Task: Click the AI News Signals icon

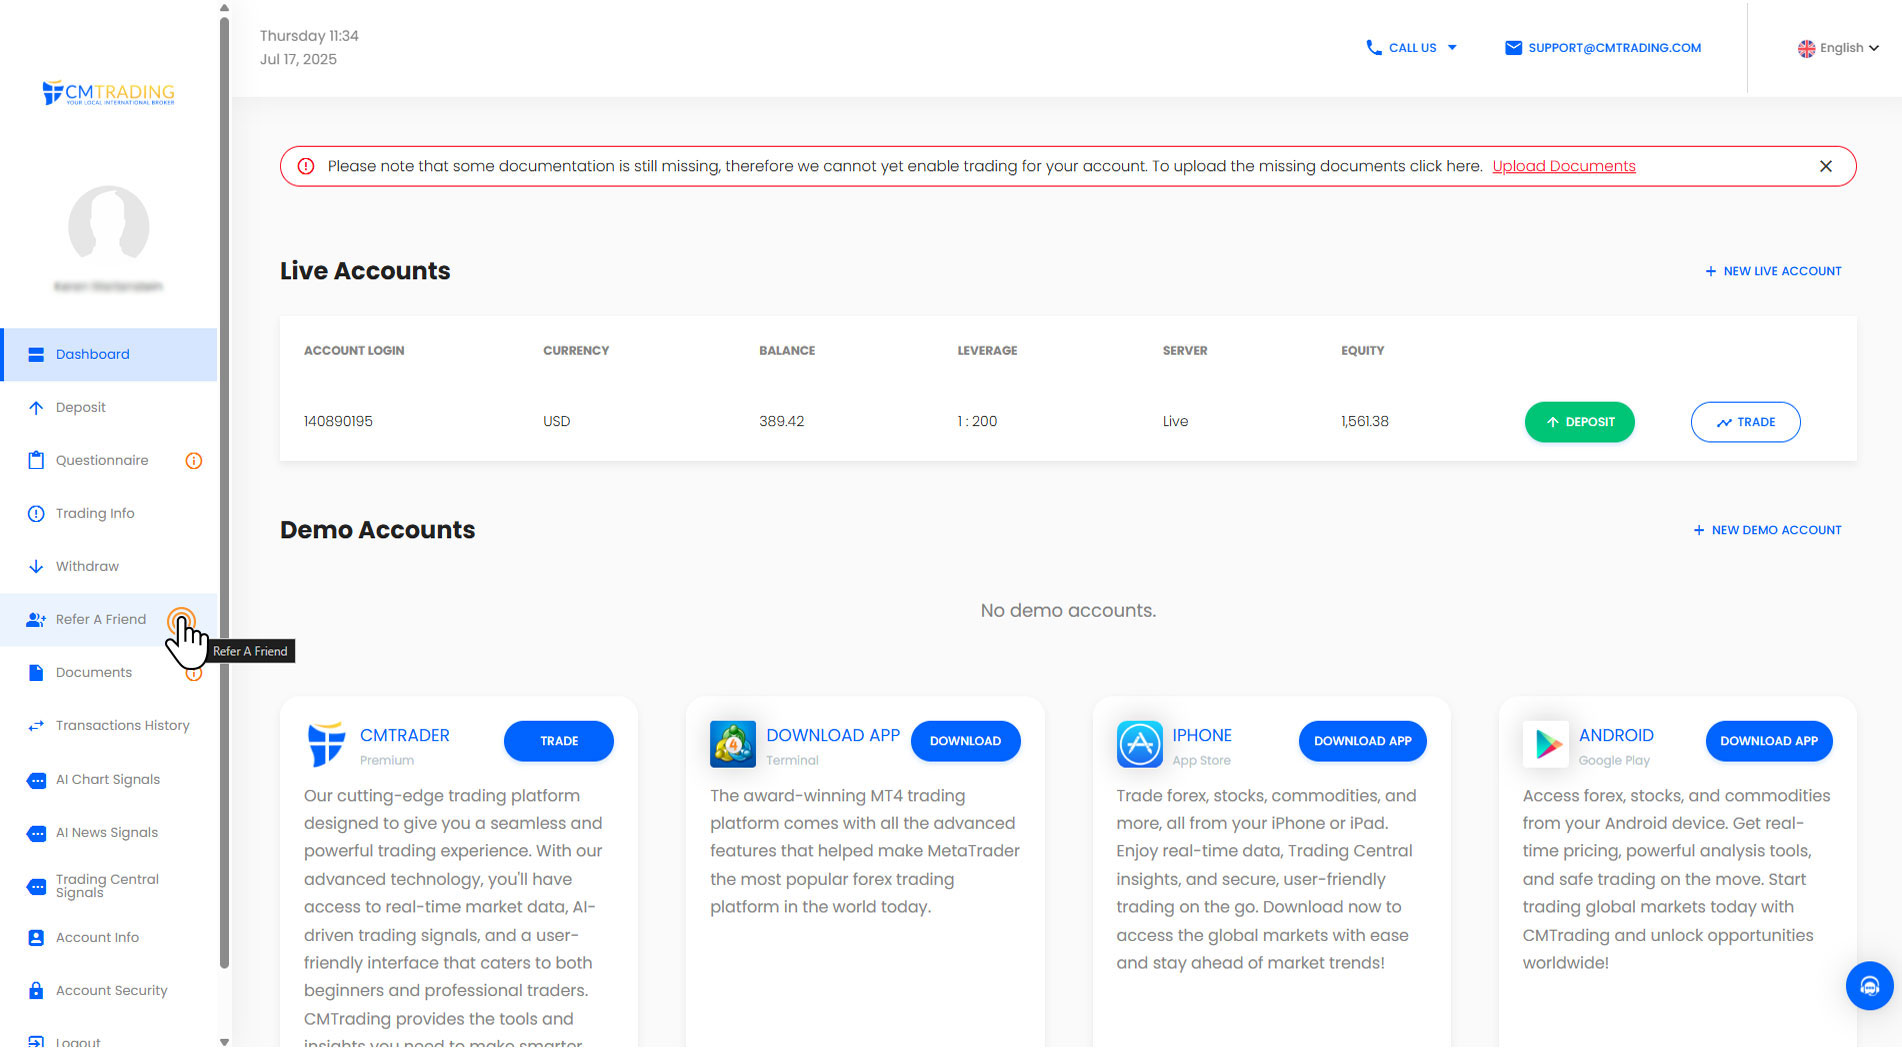Action: tap(36, 834)
